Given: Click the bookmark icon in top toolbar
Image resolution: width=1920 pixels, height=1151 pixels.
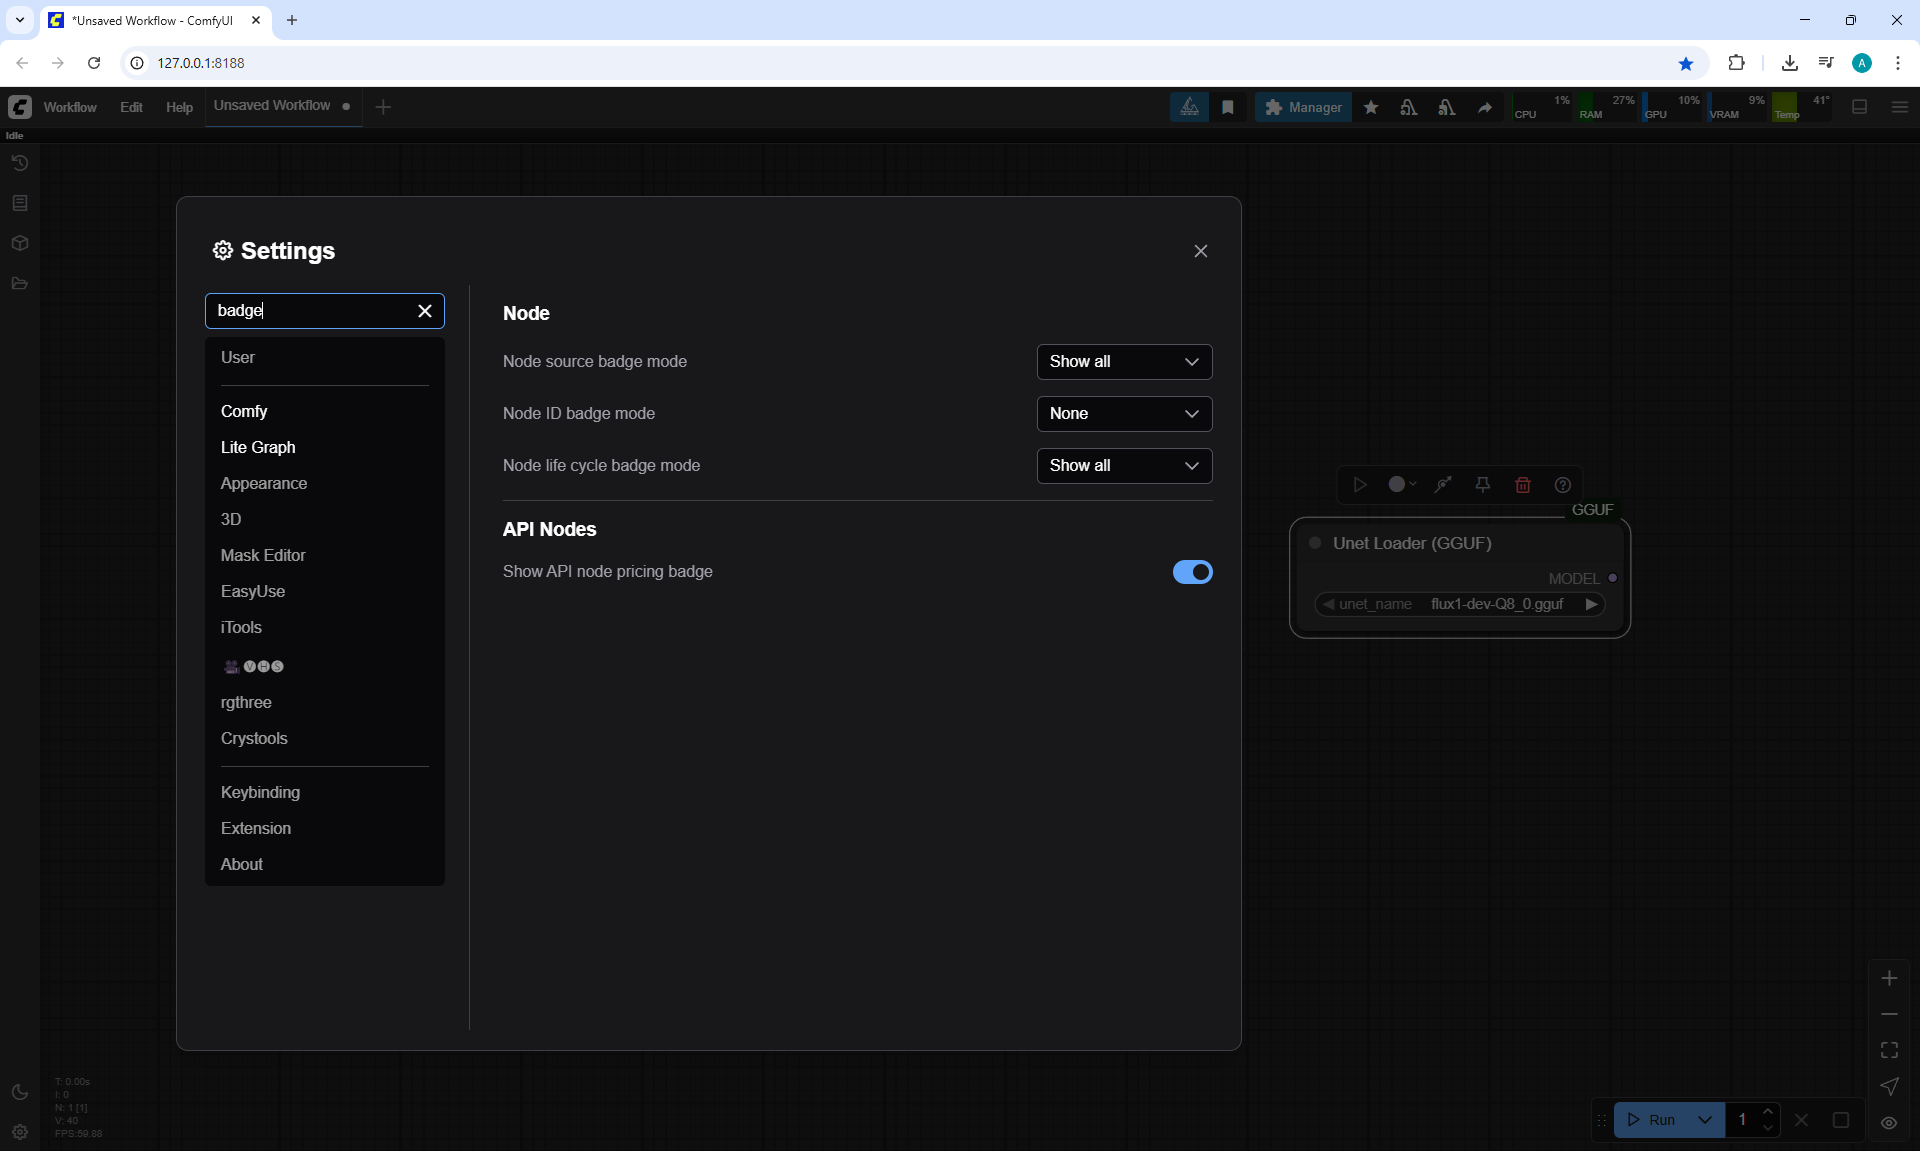Looking at the screenshot, I should coord(1228,107).
